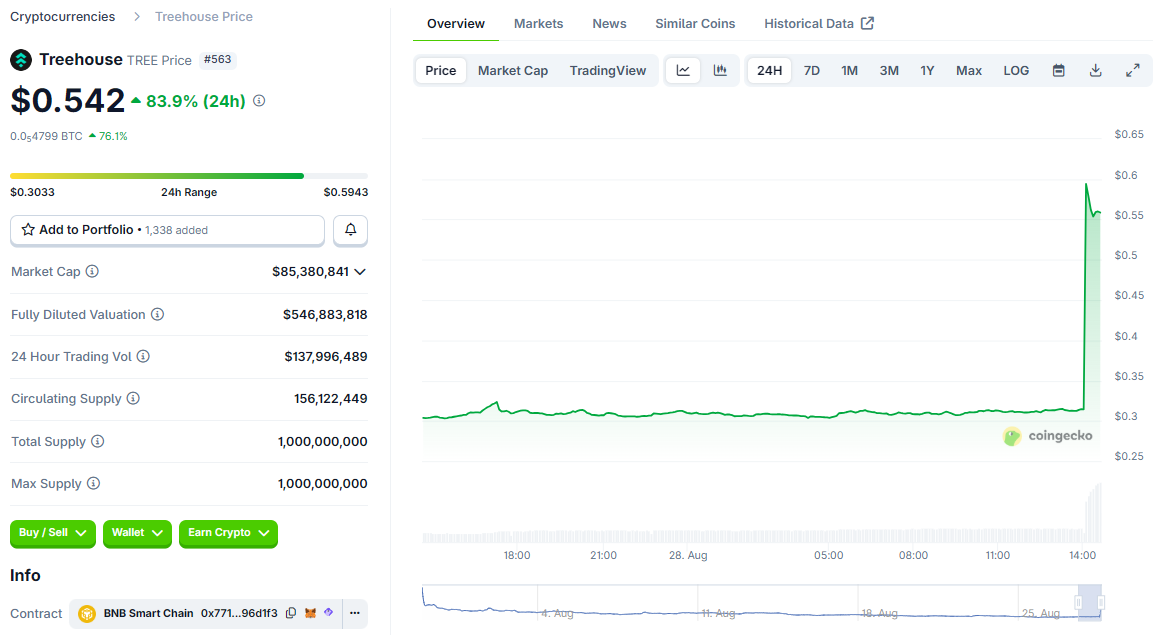This screenshot has height=635, width=1164.
Task: Toggle the LOG scale option
Action: pos(1016,71)
